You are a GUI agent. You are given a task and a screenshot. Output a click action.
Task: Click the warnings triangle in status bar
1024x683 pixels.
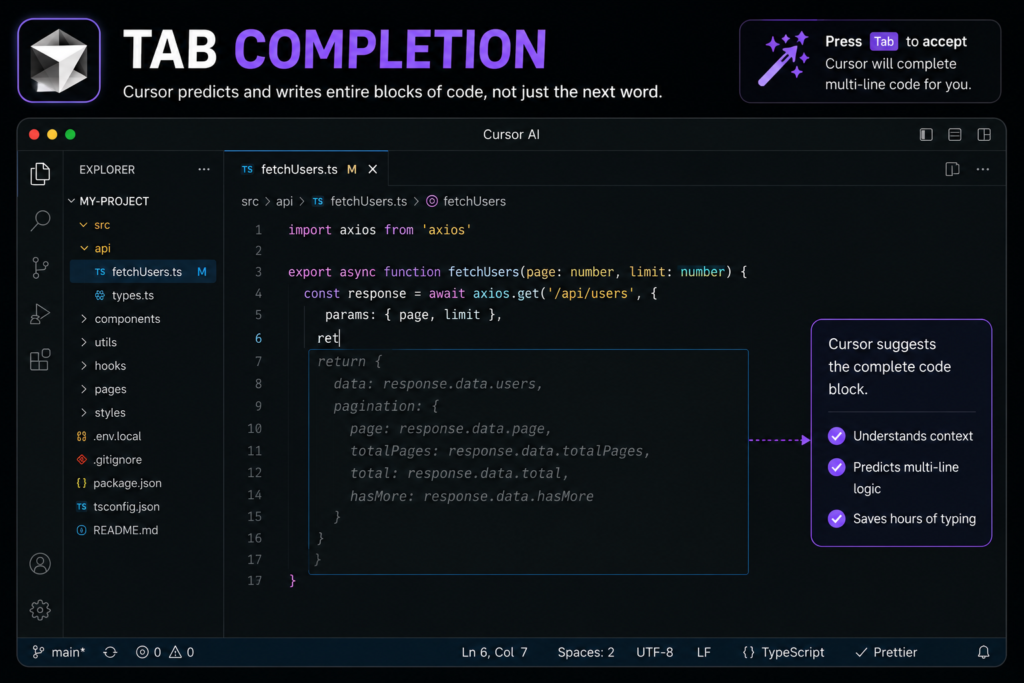(x=175, y=652)
